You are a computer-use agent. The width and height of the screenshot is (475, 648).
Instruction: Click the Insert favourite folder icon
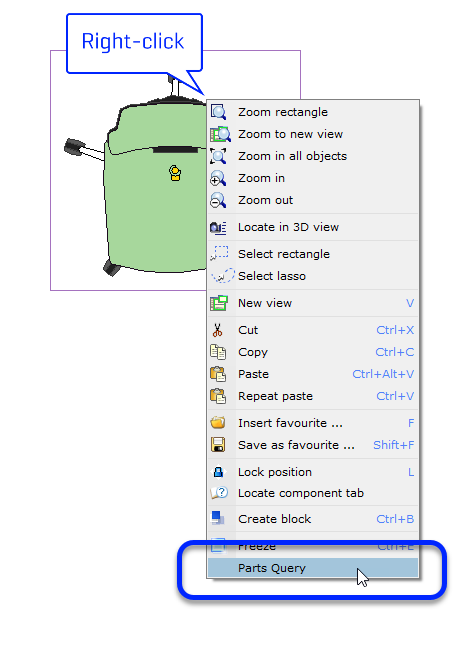218,423
